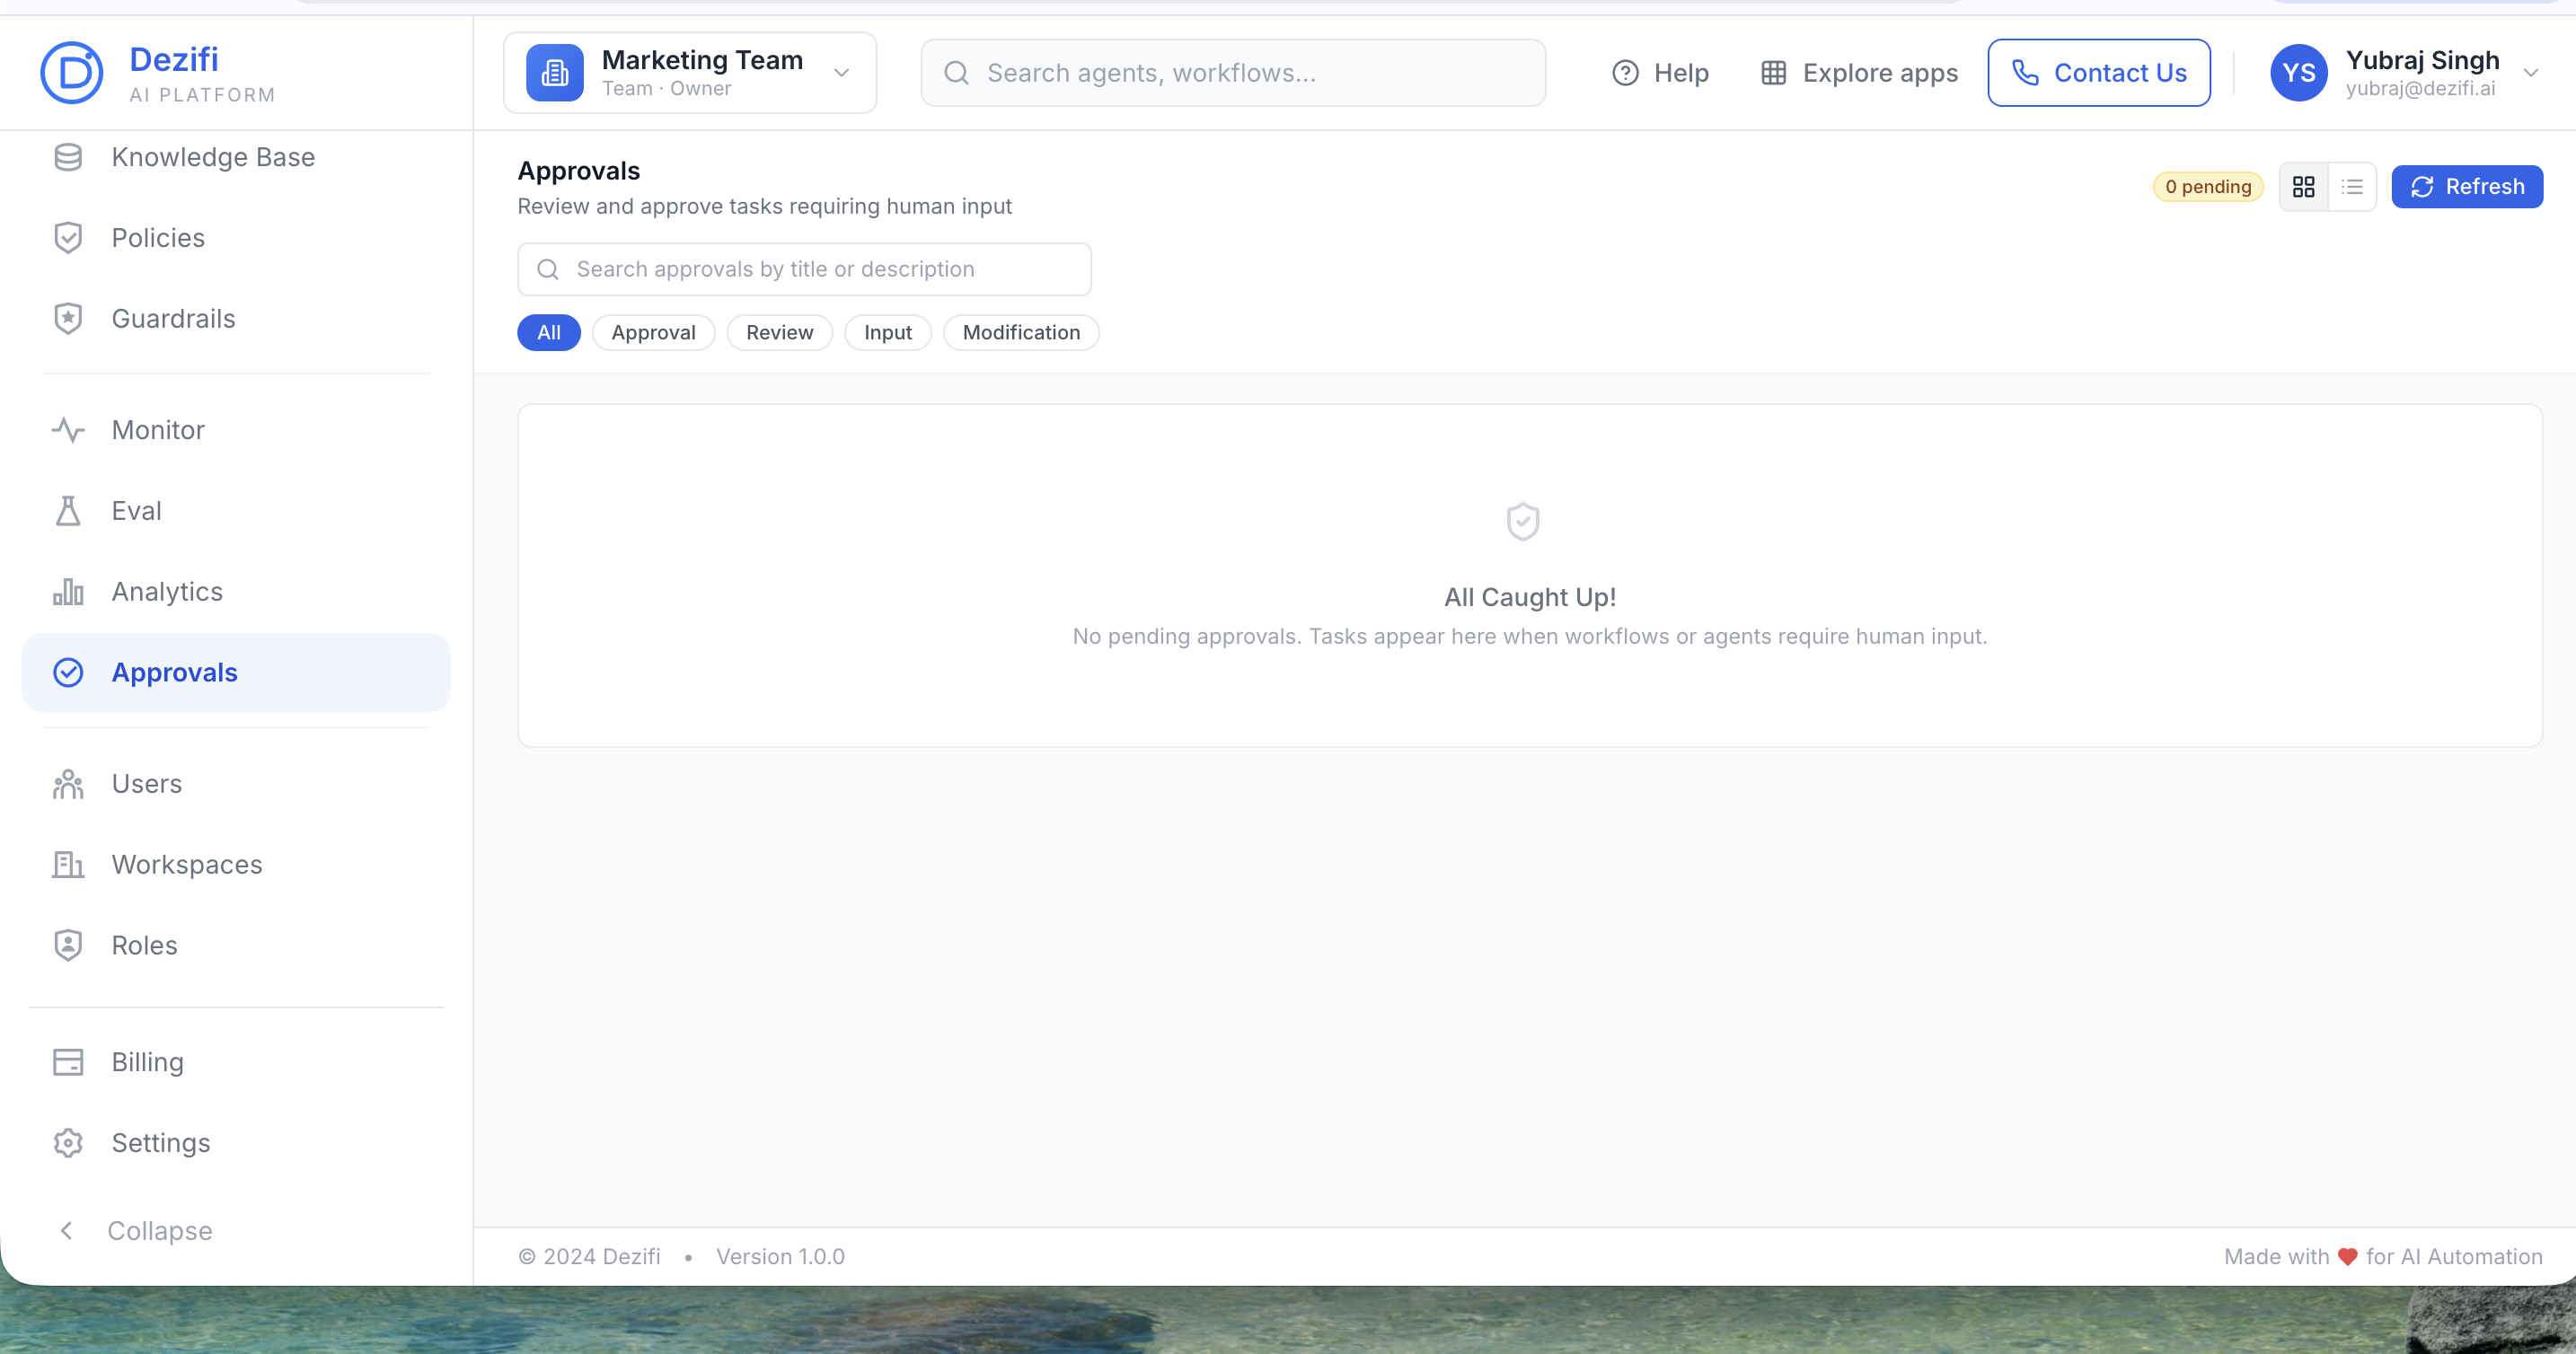
Task: Filter approvals by Modification type
Action: click(x=1020, y=333)
